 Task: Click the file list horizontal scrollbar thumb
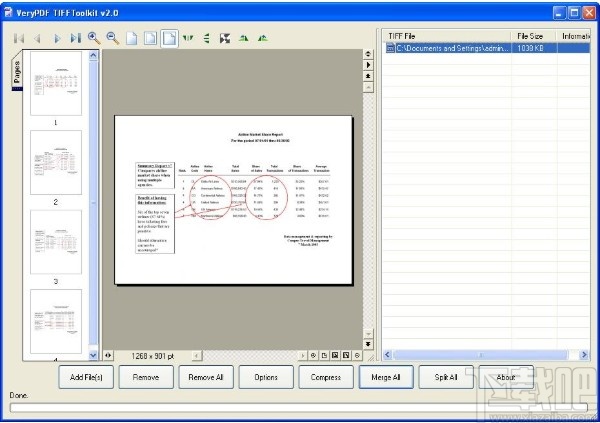481,355
